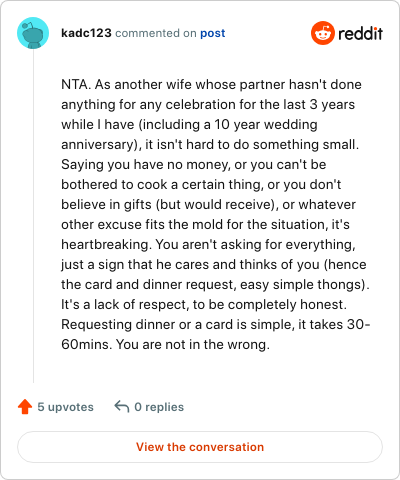This screenshot has width=400, height=480.
Task: Open the kadc123 username profile link
Action: [86, 33]
